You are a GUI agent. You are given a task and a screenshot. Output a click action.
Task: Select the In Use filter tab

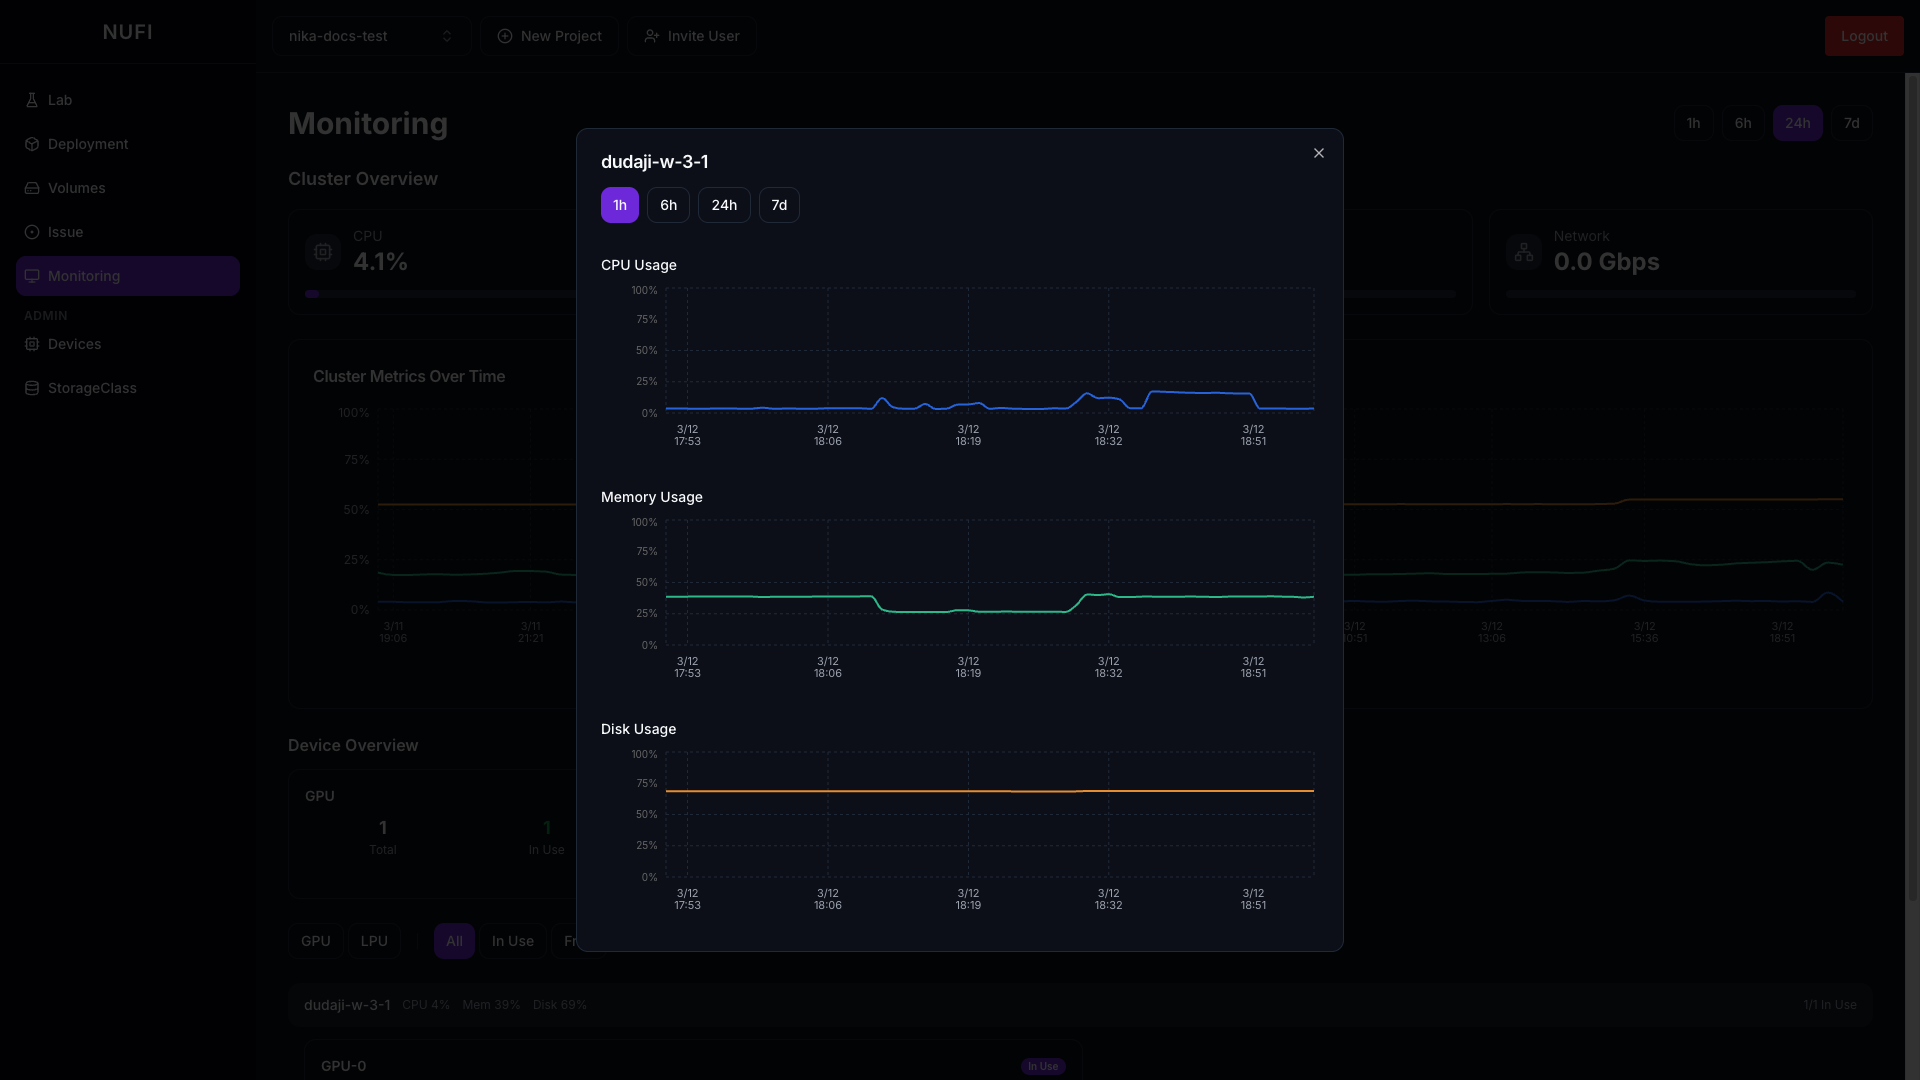point(512,941)
